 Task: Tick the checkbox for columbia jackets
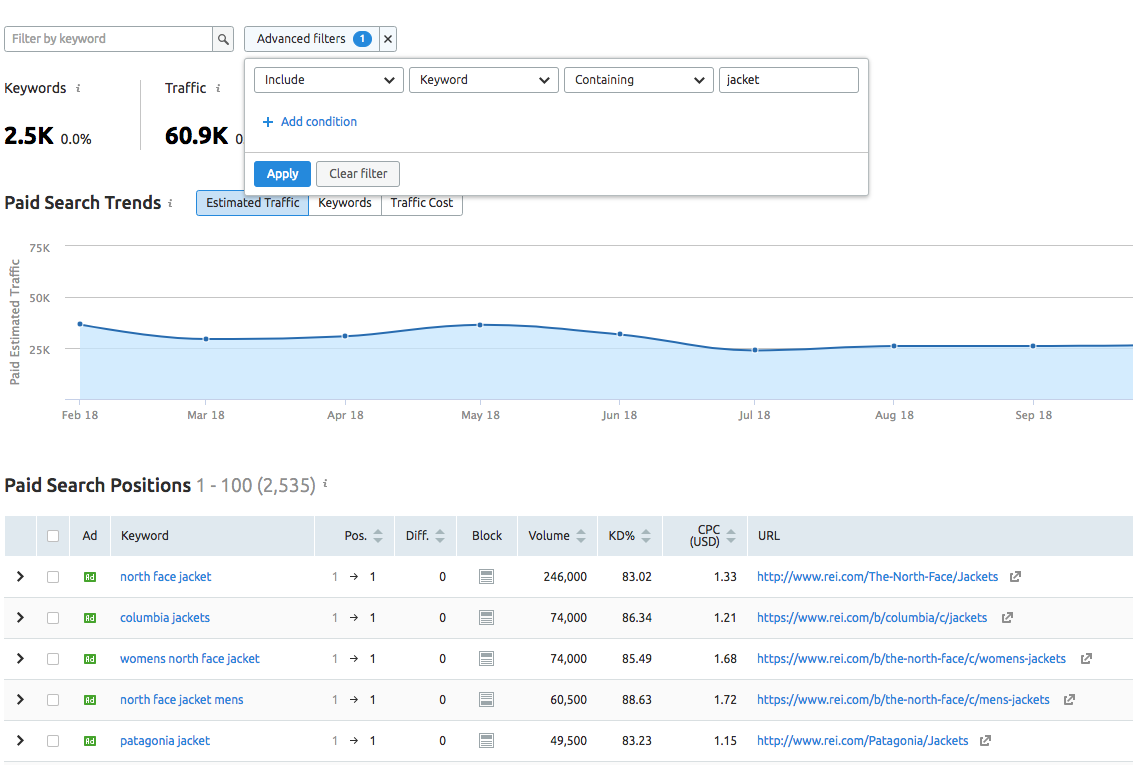pos(53,618)
